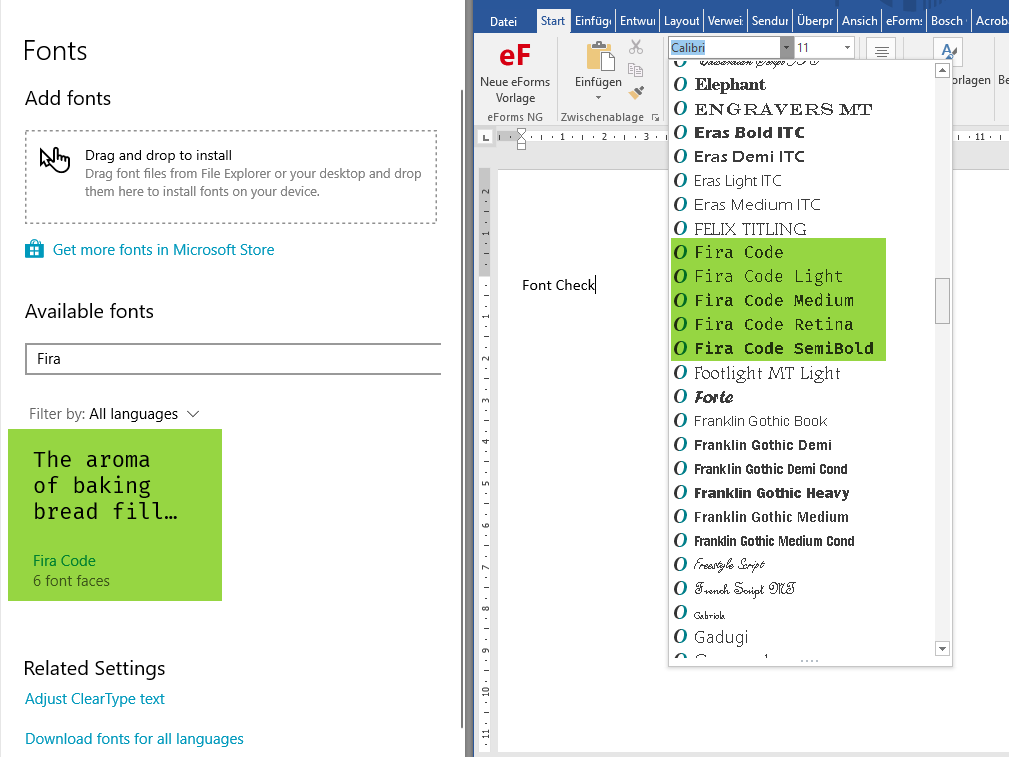Click the Copy icon in the Zwischenablage group

click(635, 71)
